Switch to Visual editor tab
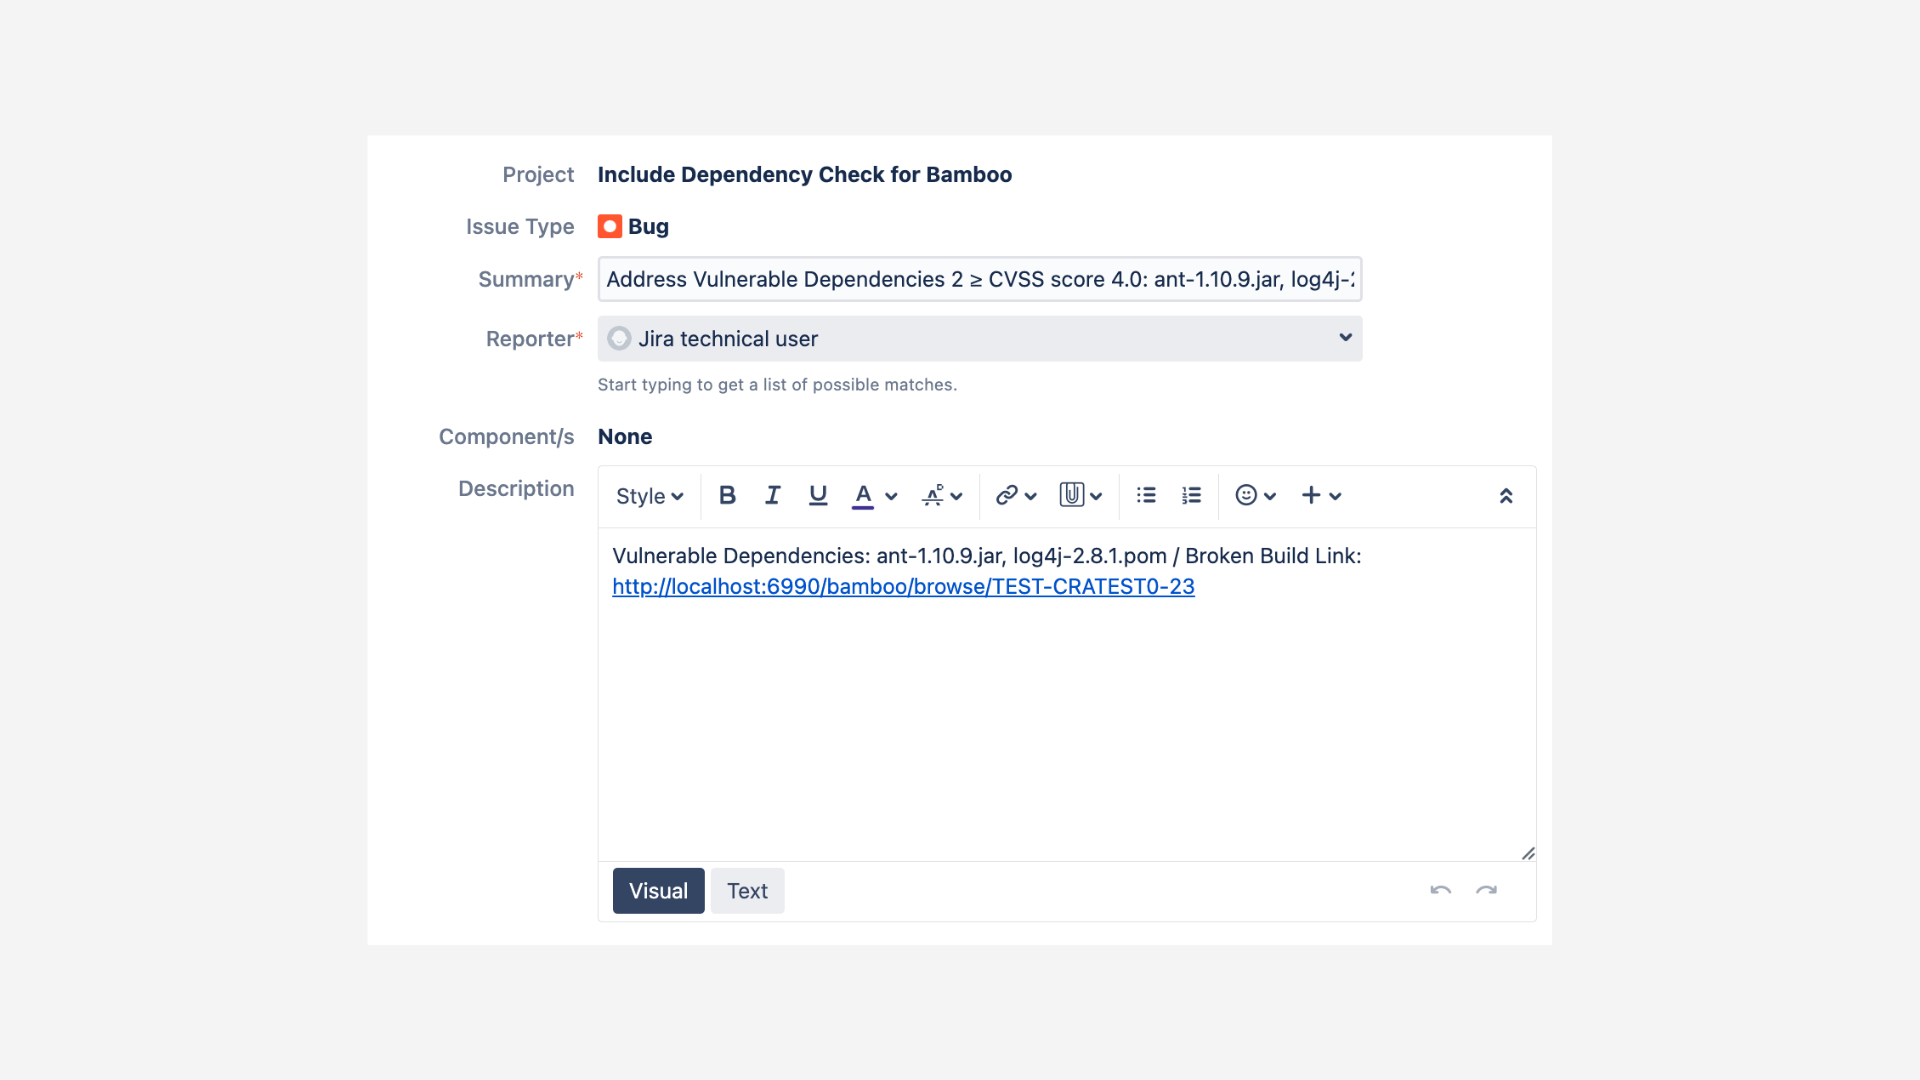Screen dimensions: 1920x1080 pyautogui.click(x=658, y=890)
